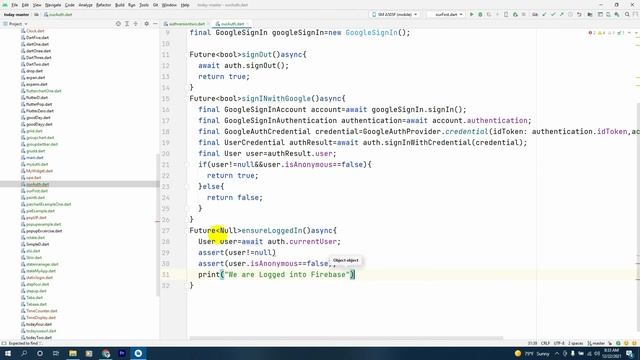Screen dimensions: 640x360
Task: Switch to the first editor tab
Action: pyautogui.click(x=187, y=24)
